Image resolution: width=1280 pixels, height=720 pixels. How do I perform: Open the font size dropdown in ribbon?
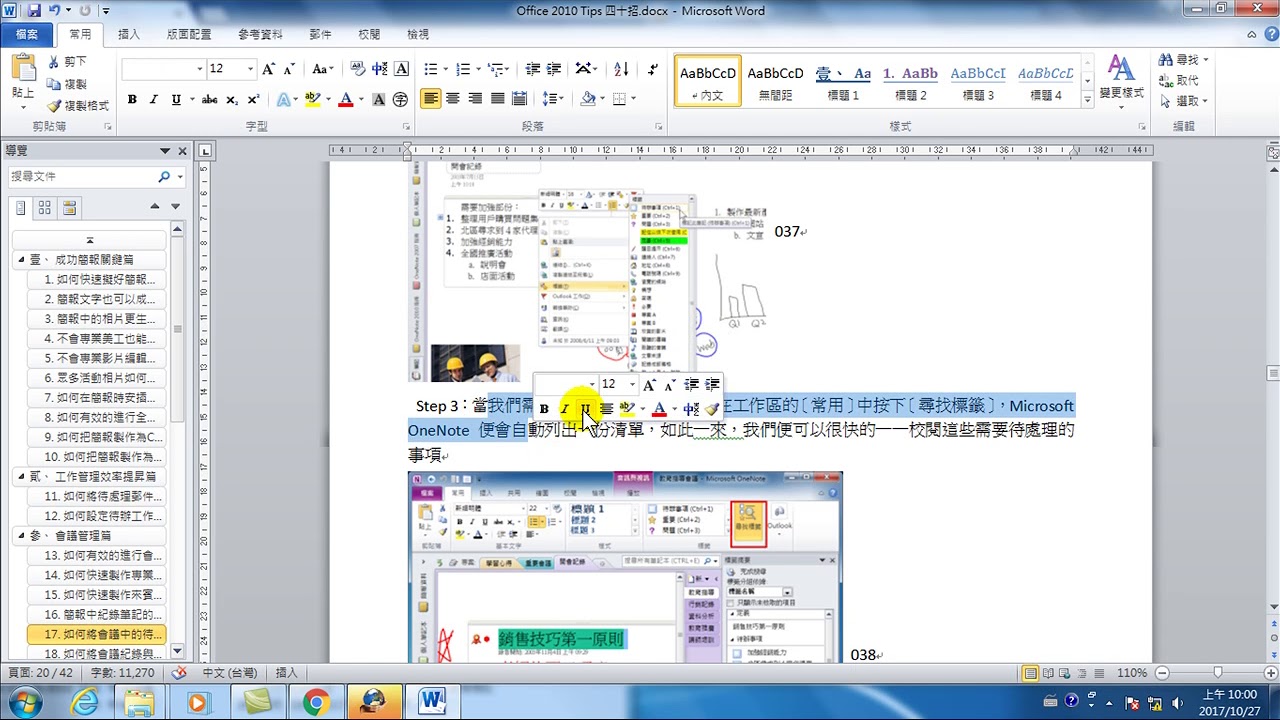click(248, 69)
